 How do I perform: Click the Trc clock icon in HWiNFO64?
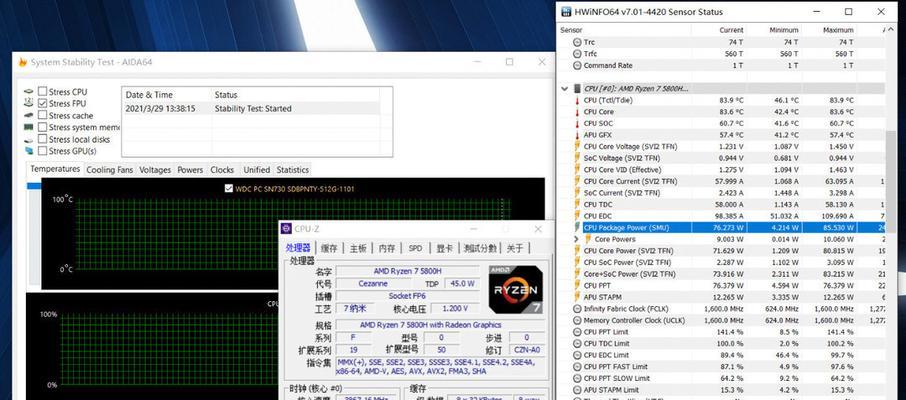point(577,42)
